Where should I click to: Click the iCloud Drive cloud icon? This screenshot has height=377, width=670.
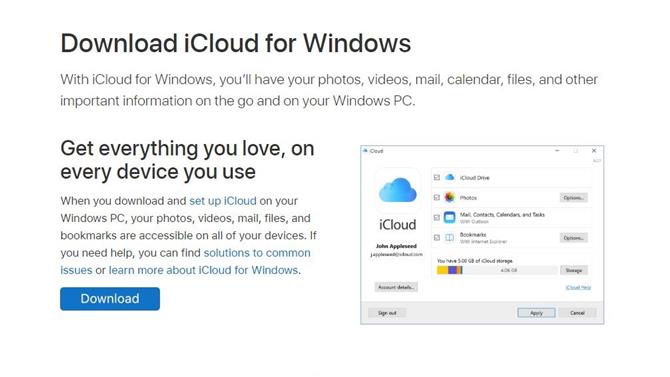450,177
